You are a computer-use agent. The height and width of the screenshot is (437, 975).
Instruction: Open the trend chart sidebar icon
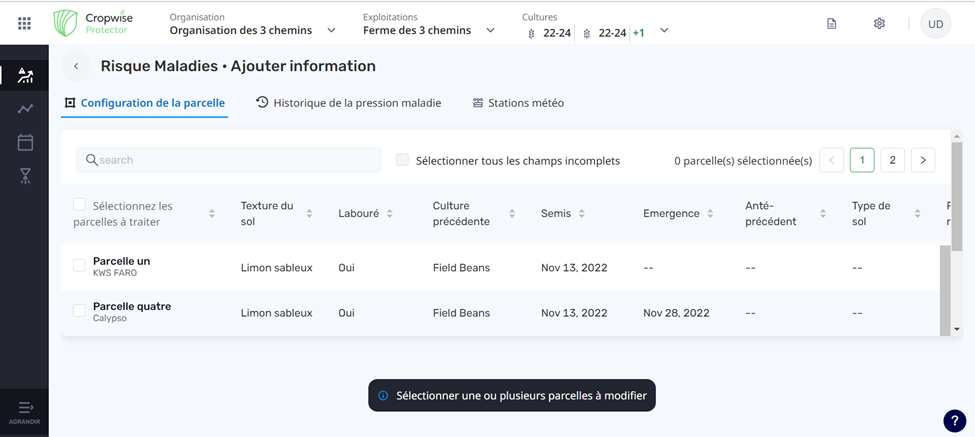tap(25, 109)
